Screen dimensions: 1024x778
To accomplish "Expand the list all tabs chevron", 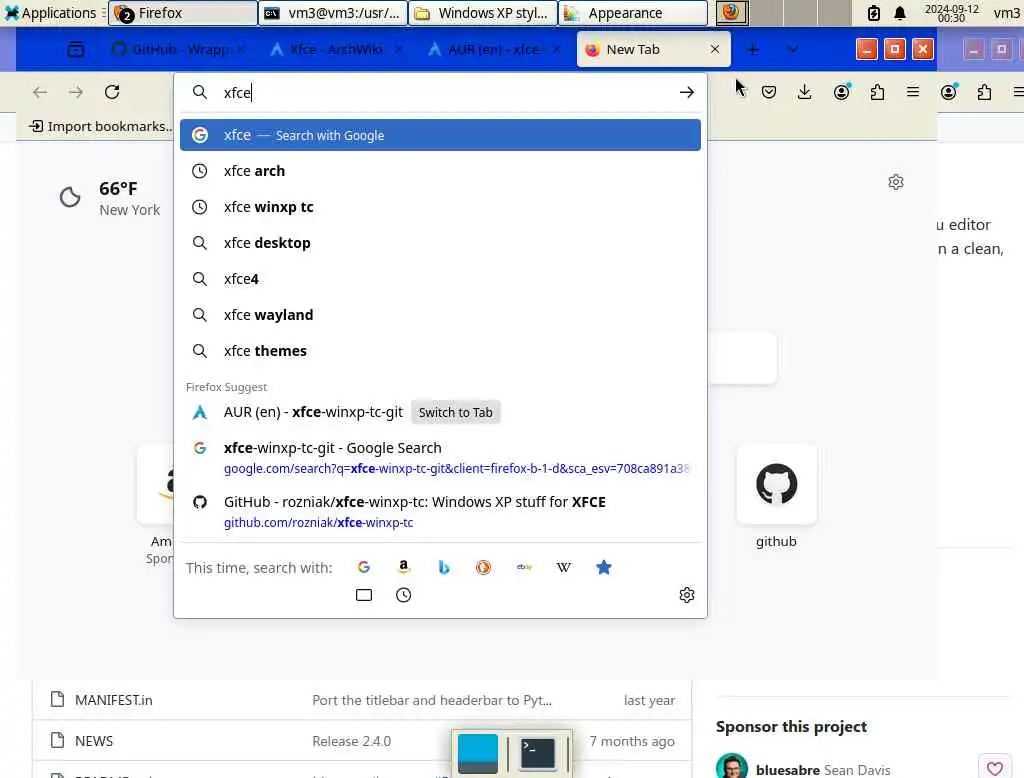I will (792, 49).
